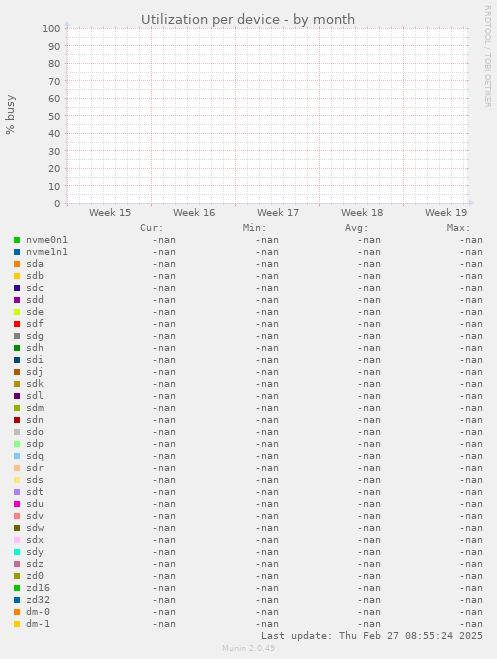The width and height of the screenshot is (497, 659).
Task: Select the sdb legend label
Action: [35, 276]
